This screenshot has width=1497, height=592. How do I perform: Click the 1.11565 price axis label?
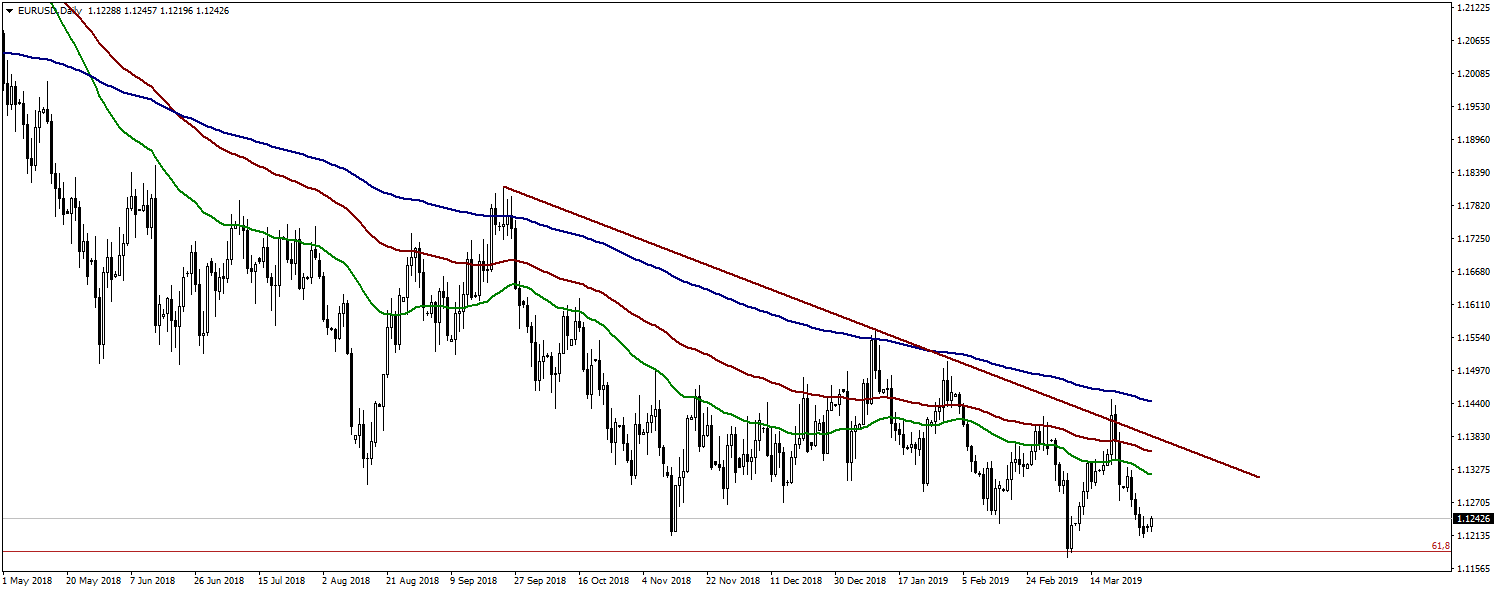point(1472,568)
